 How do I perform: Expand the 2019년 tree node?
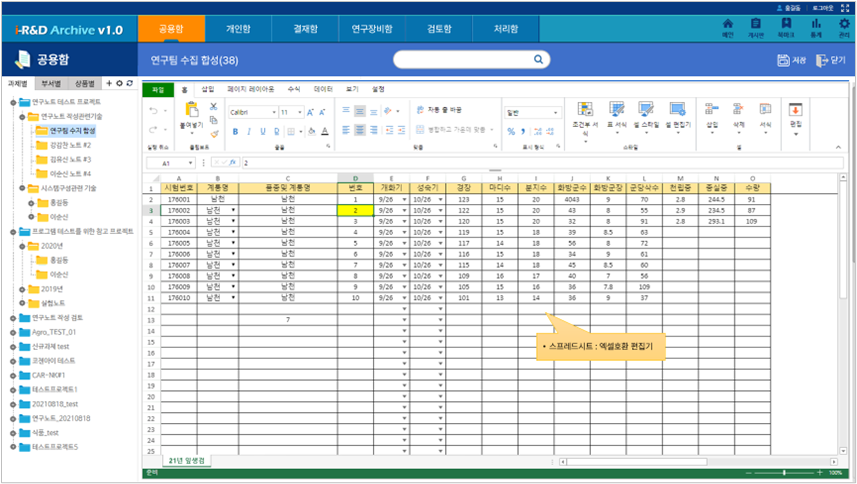pos(22,289)
